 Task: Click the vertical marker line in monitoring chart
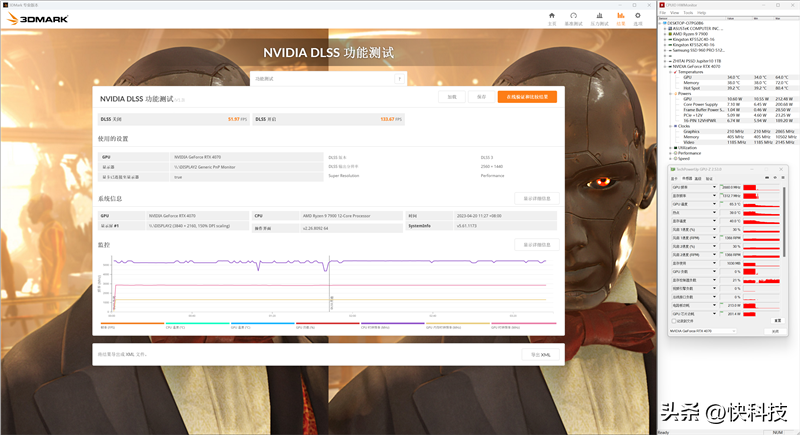pos(329,283)
